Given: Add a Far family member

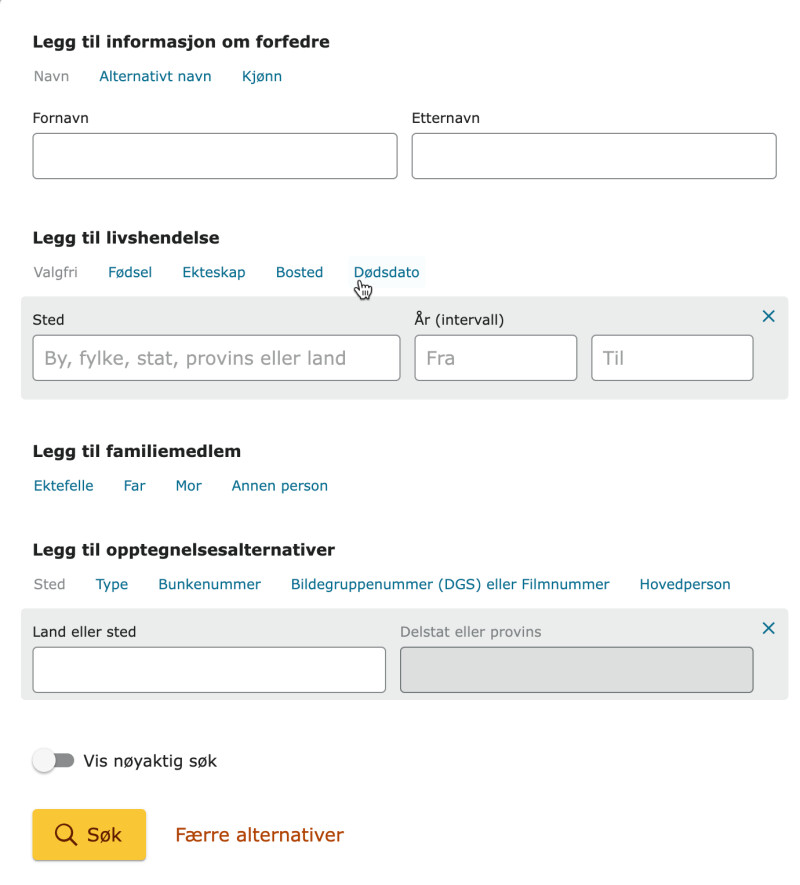Looking at the screenshot, I should [134, 485].
